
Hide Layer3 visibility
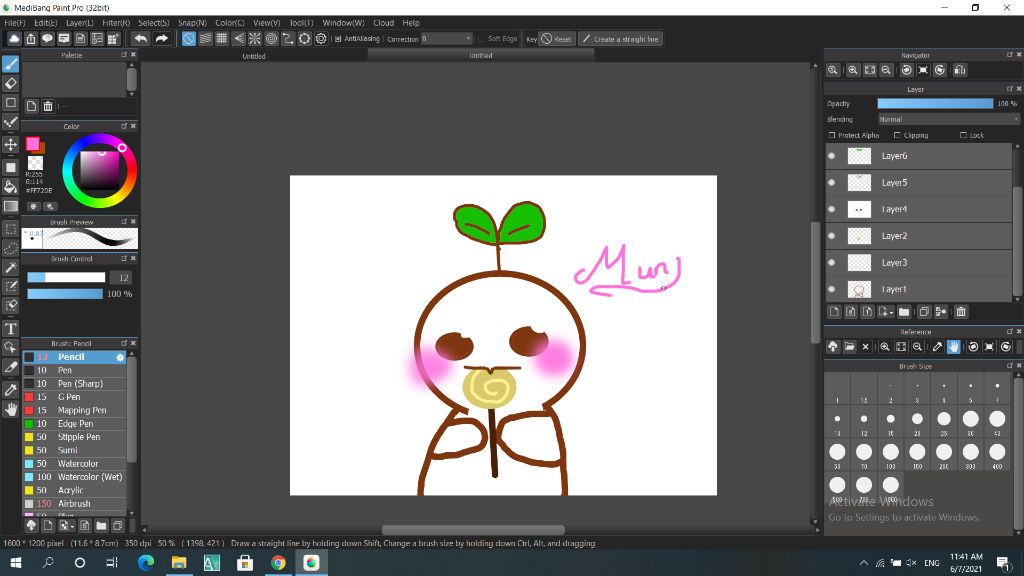[831, 263]
